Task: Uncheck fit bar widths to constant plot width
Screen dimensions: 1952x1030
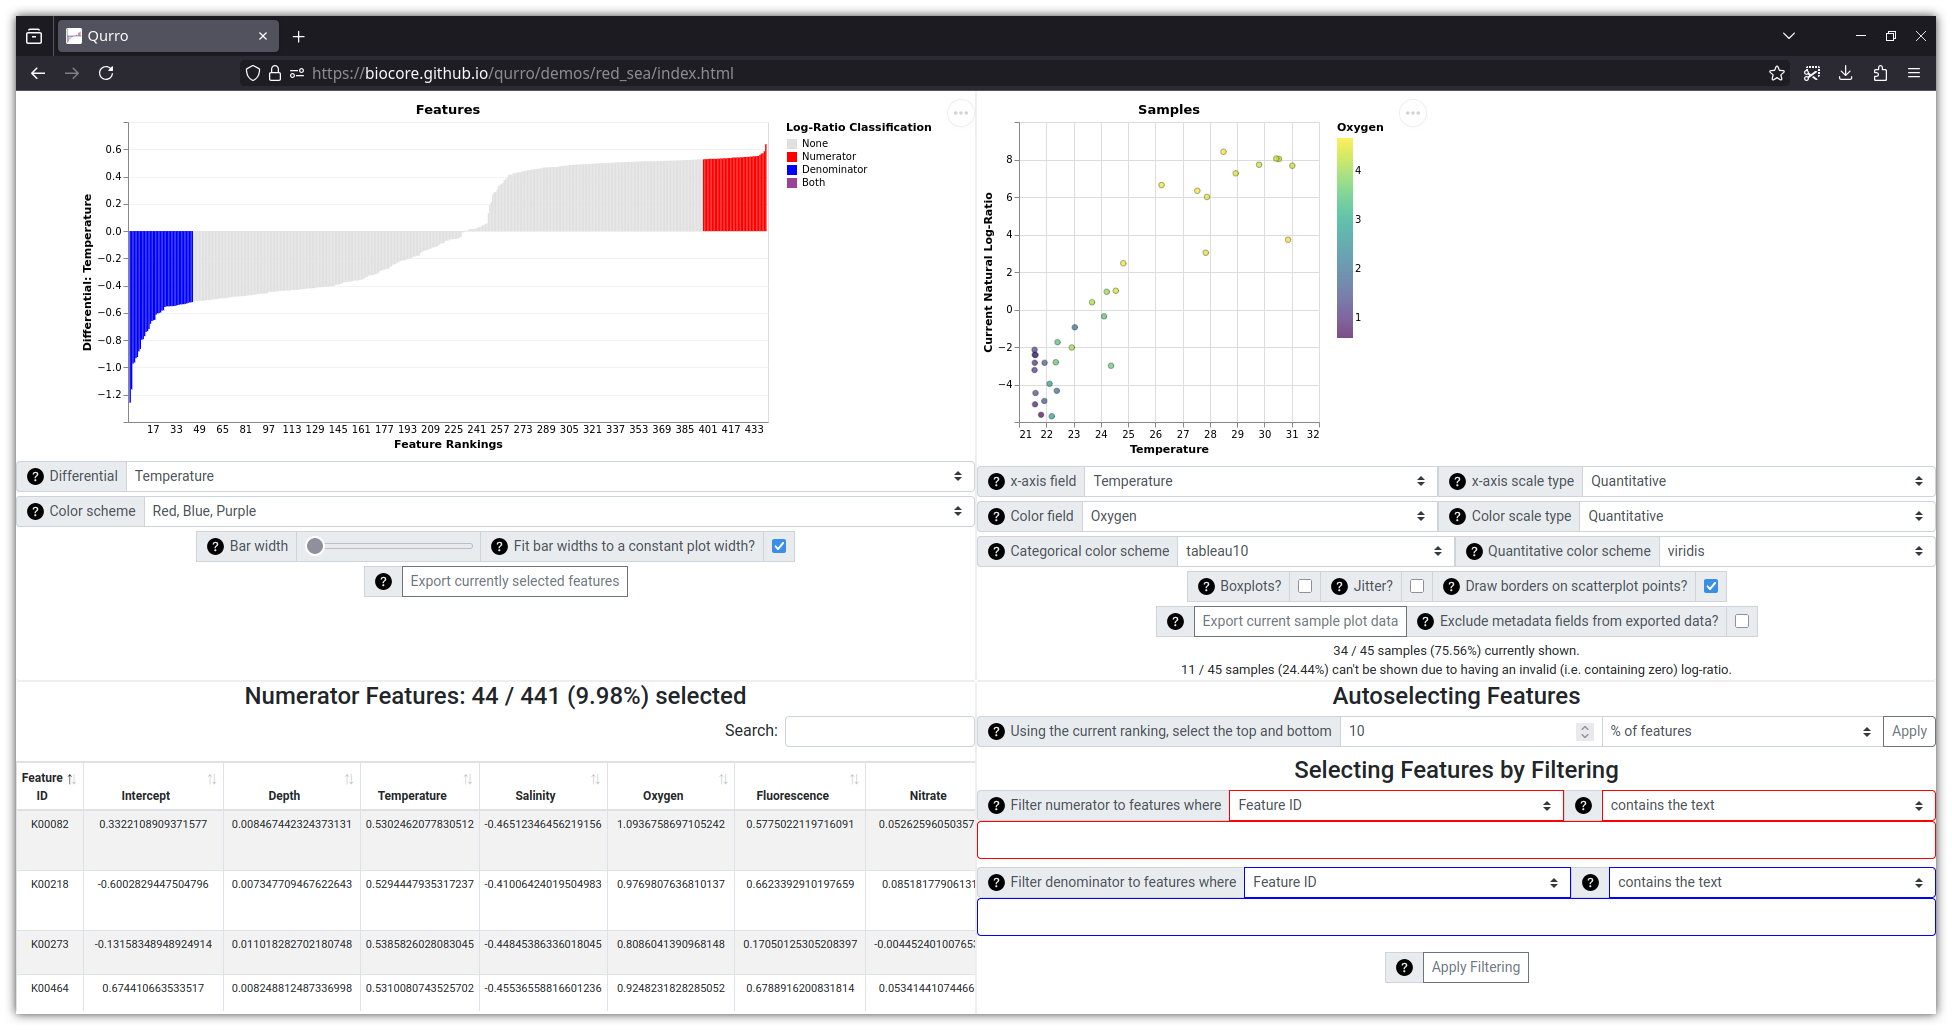Action: 778,546
